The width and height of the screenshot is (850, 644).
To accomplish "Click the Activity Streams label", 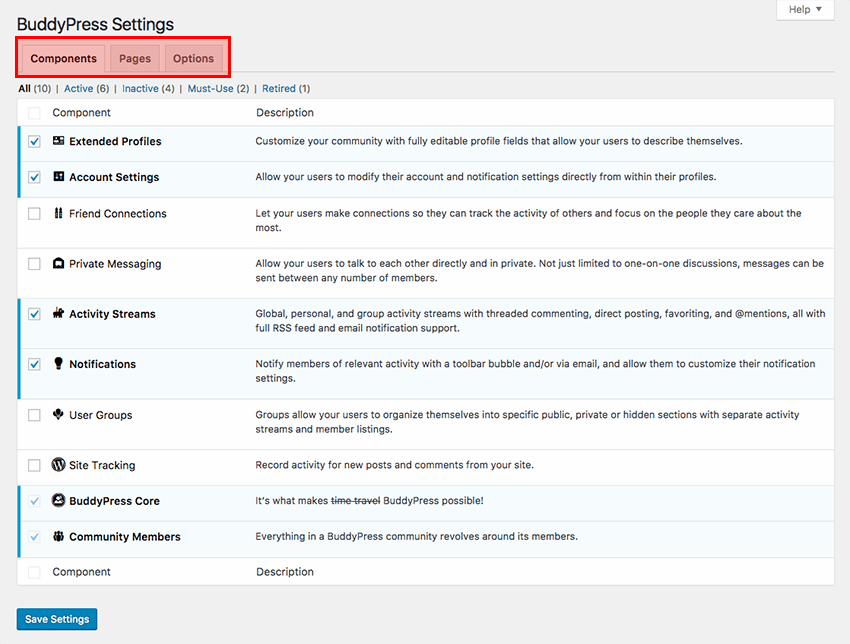I will pos(112,314).
